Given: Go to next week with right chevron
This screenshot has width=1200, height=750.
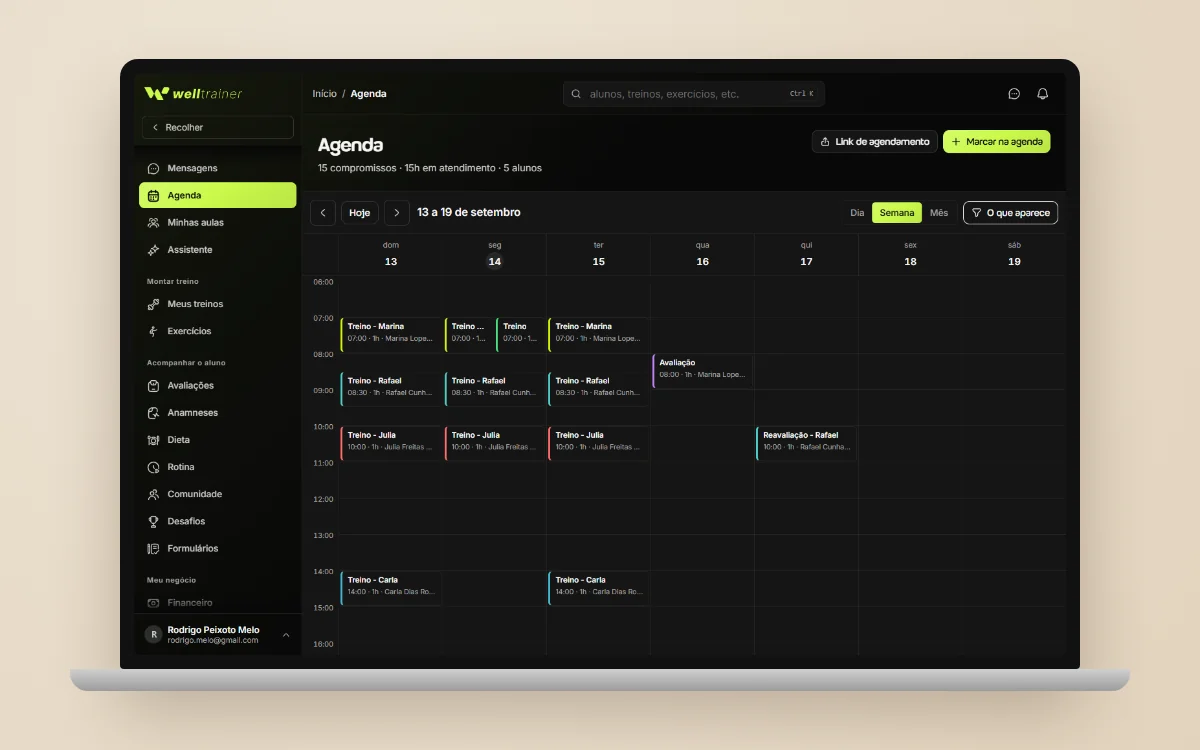Looking at the screenshot, I should pos(397,213).
